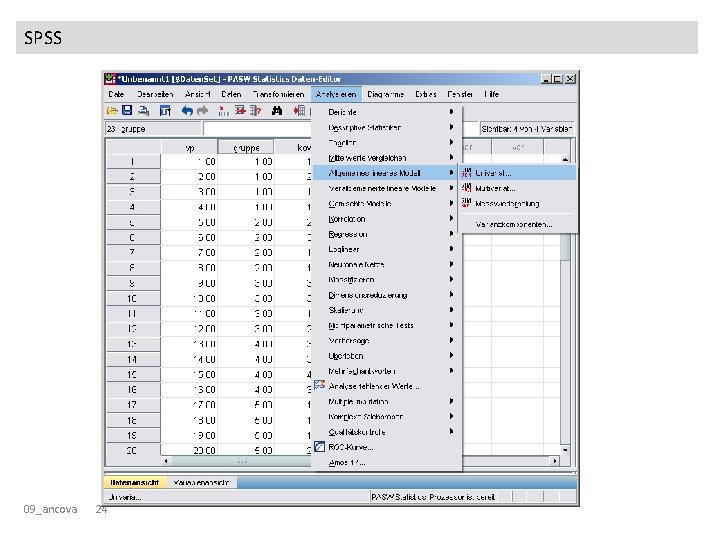Select Nichtparametrische Tests menu entry
Image resolution: width=720 pixels, height=540 pixels.
tap(385, 325)
